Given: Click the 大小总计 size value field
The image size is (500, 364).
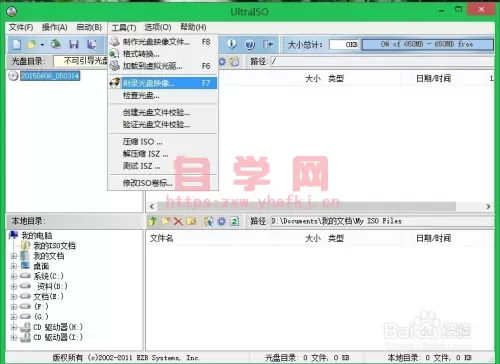Looking at the screenshot, I should pos(344,44).
